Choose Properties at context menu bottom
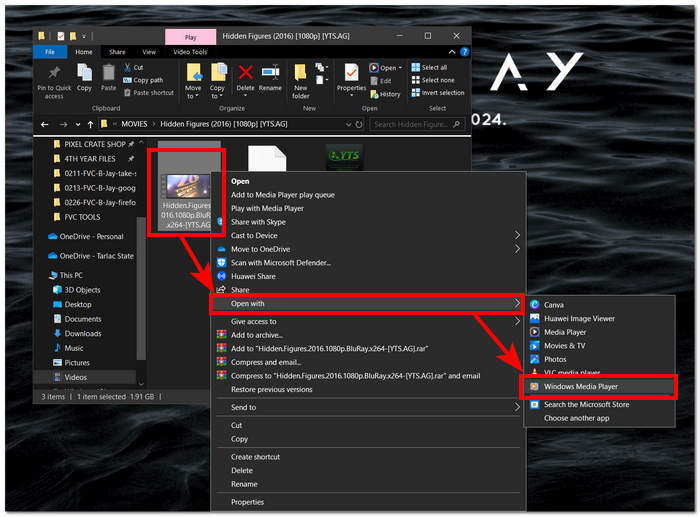 click(247, 502)
